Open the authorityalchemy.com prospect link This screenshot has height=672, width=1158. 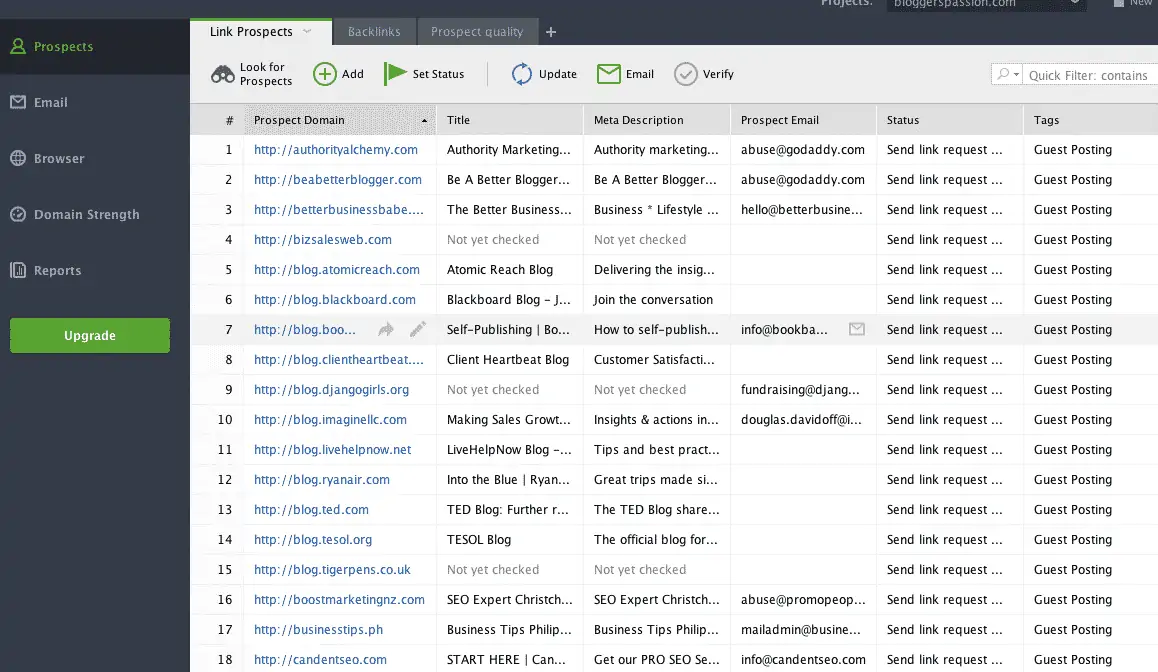(336, 150)
